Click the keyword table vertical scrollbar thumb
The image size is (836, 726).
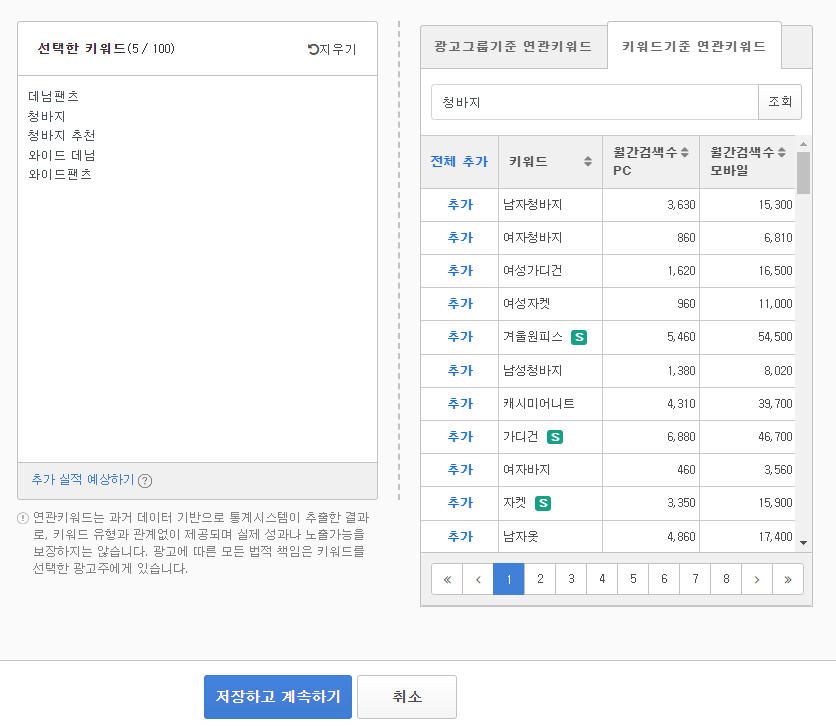(x=803, y=173)
